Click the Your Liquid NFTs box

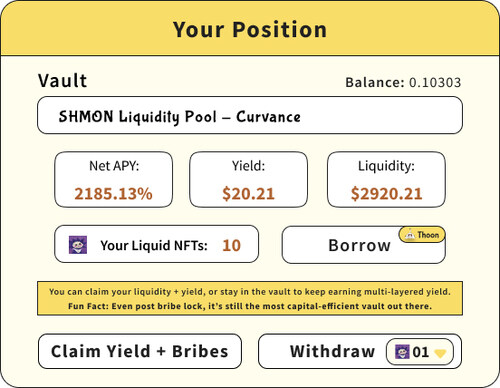(156, 244)
